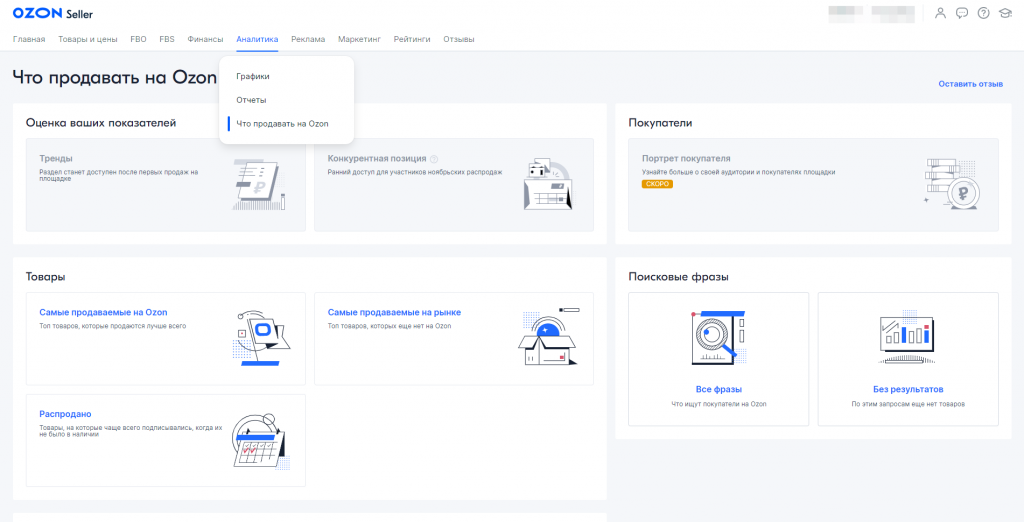1024x522 pixels.
Task: Click the Портрет покупателя card title
Action: click(686, 159)
